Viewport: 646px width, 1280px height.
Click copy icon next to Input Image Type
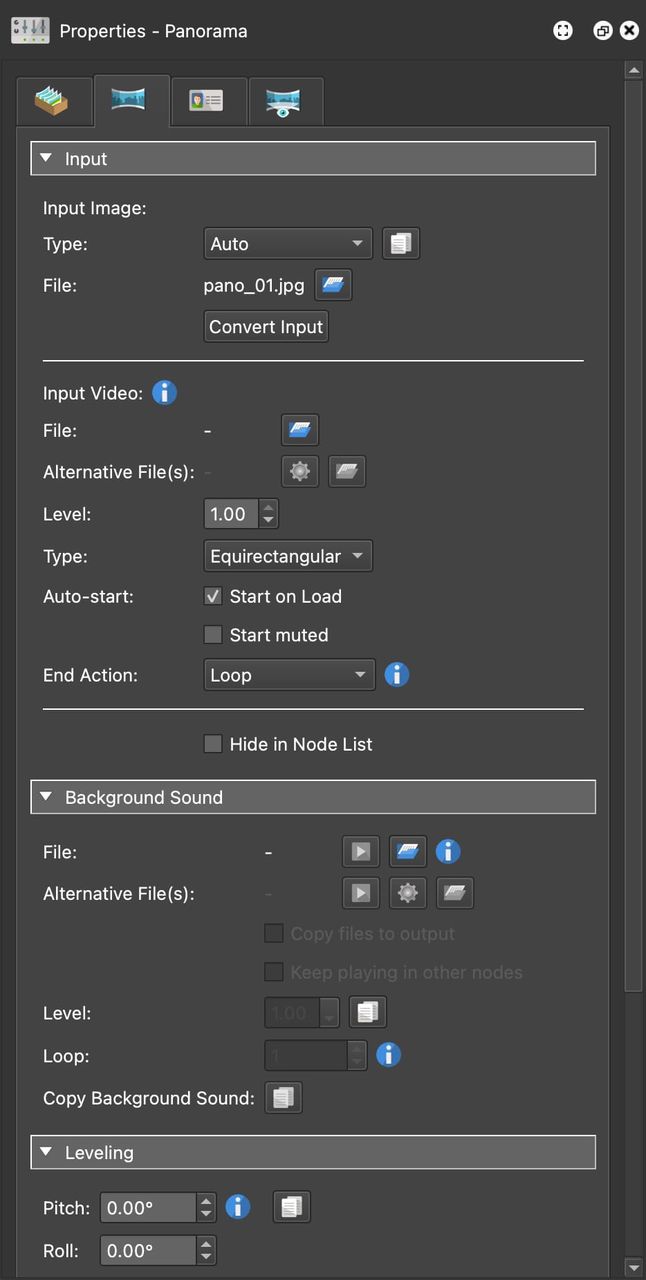pos(400,244)
